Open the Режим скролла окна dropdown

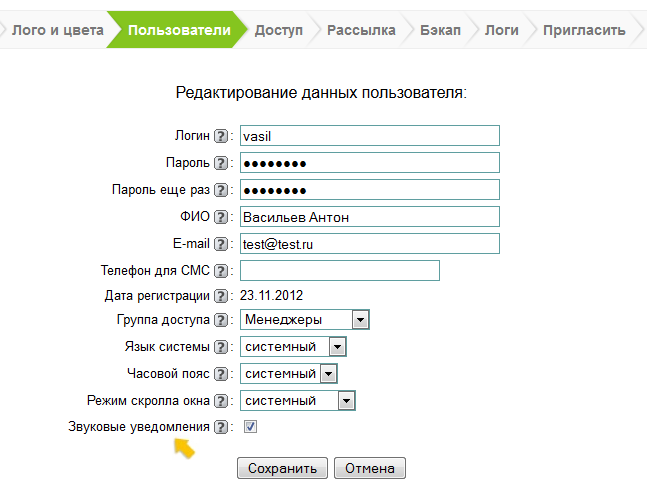pyautogui.click(x=346, y=401)
